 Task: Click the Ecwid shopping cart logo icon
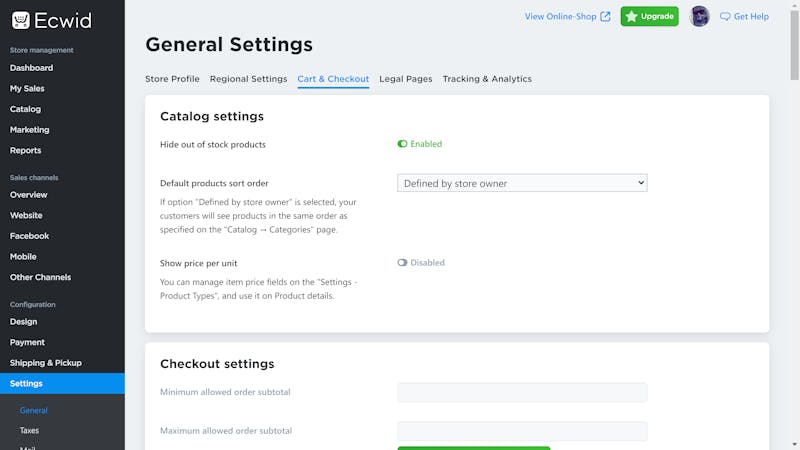pyautogui.click(x=21, y=20)
